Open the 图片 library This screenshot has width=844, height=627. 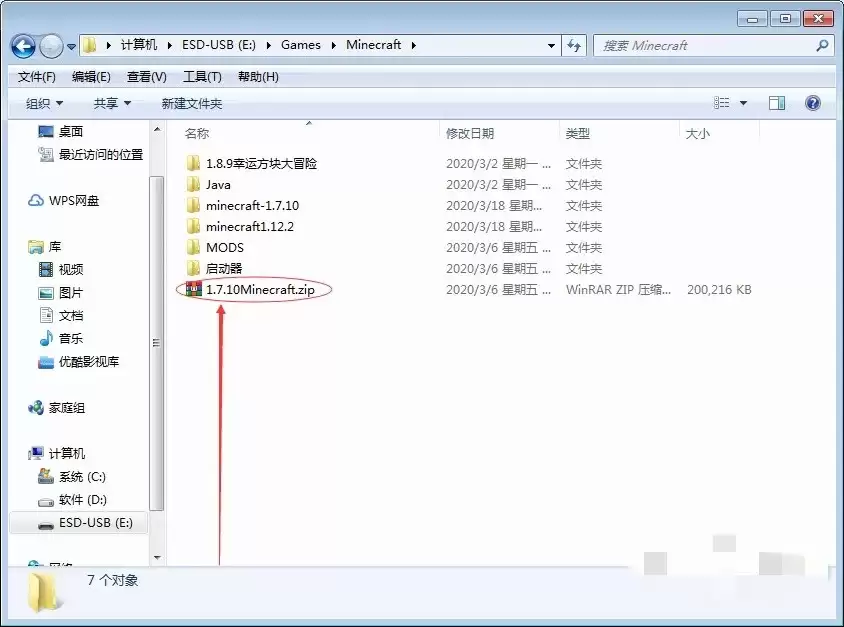tap(71, 293)
